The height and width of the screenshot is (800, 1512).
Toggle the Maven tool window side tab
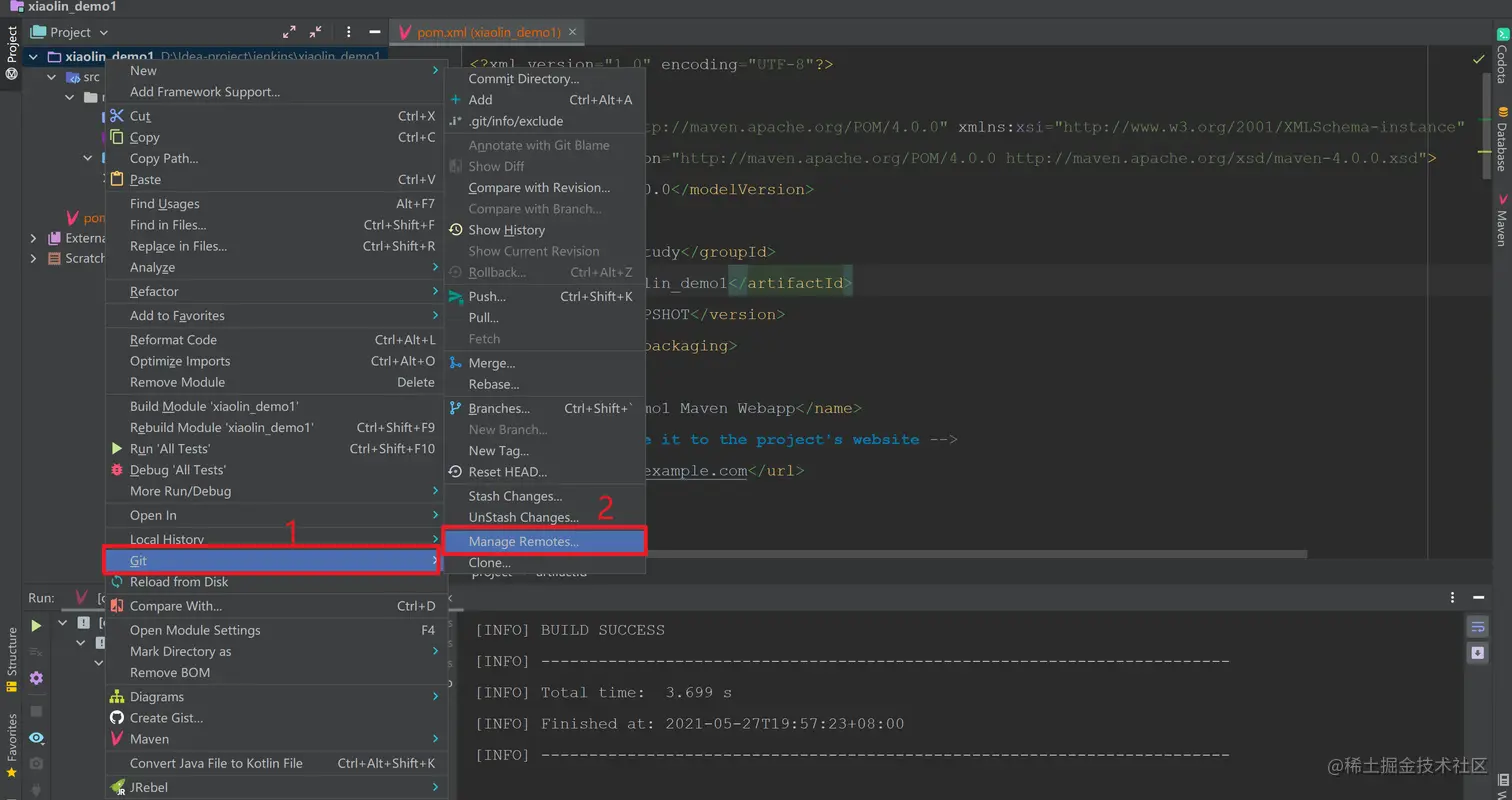point(1501,220)
